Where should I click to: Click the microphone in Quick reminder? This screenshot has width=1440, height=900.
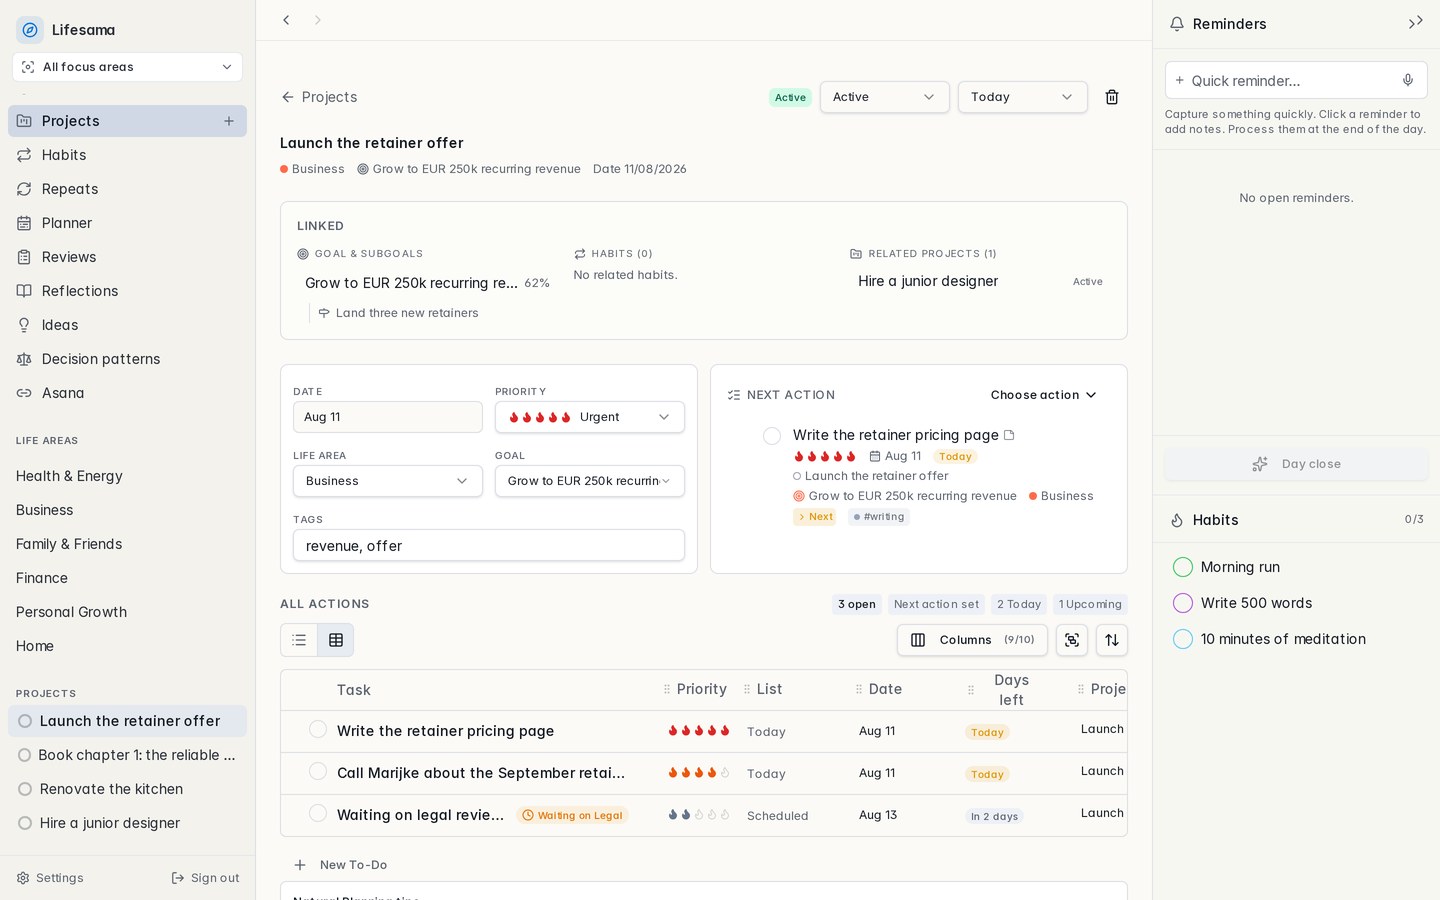(x=1408, y=80)
